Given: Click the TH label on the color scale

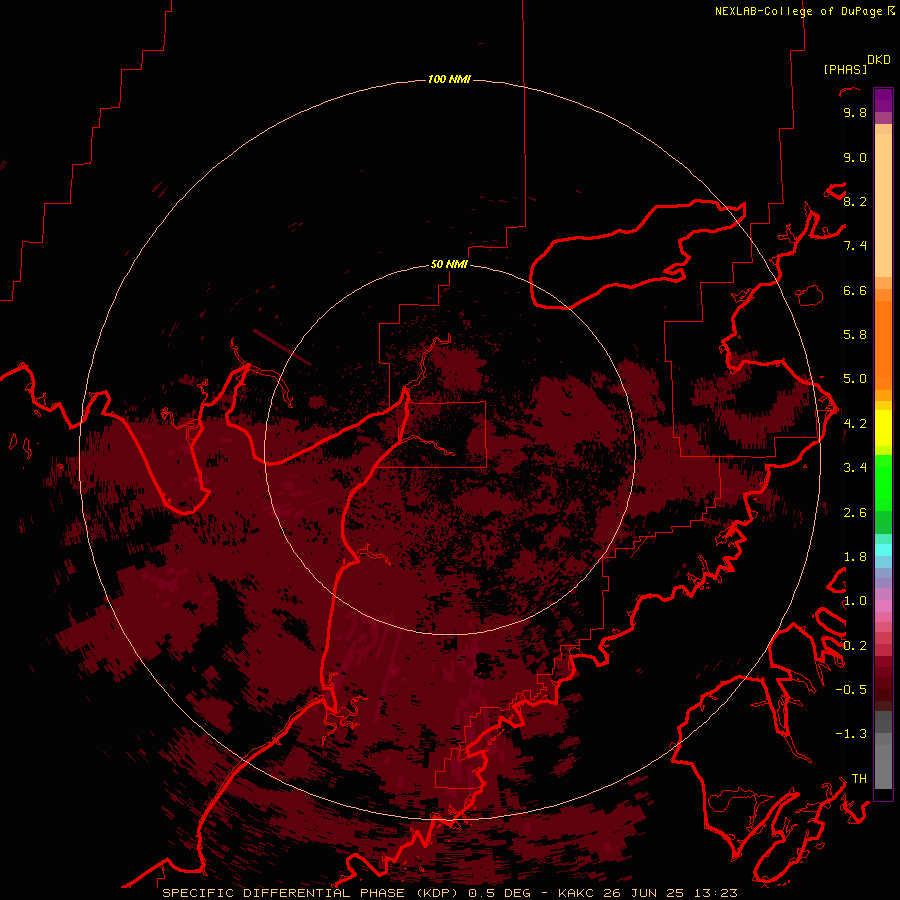Looking at the screenshot, I should [x=859, y=779].
